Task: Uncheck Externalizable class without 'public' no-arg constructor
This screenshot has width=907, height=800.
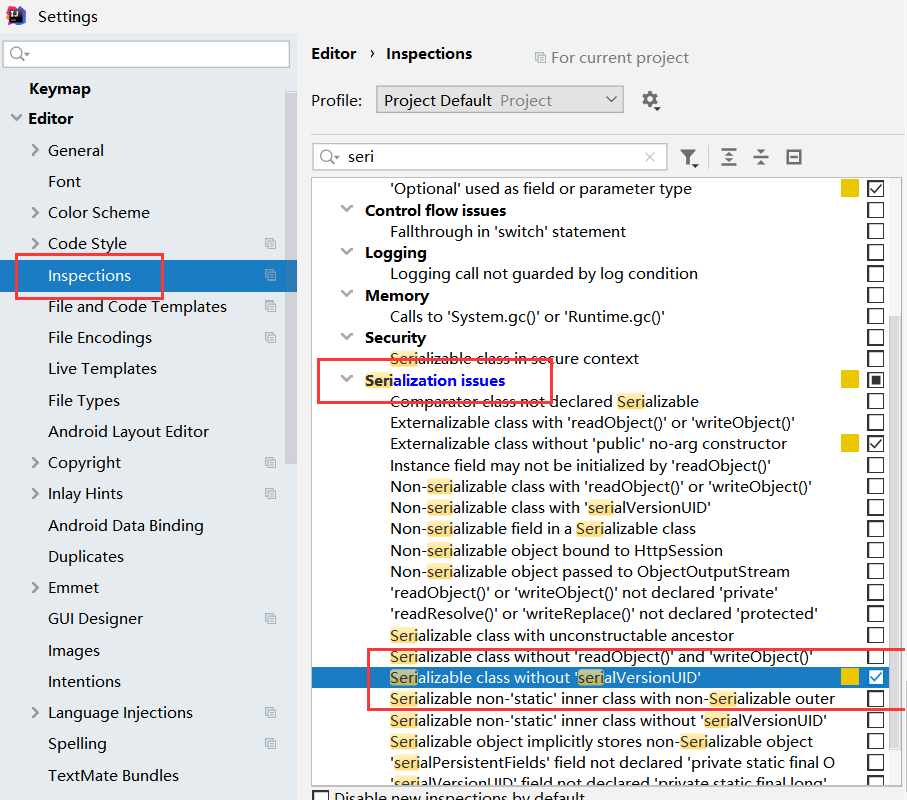Action: click(x=875, y=444)
